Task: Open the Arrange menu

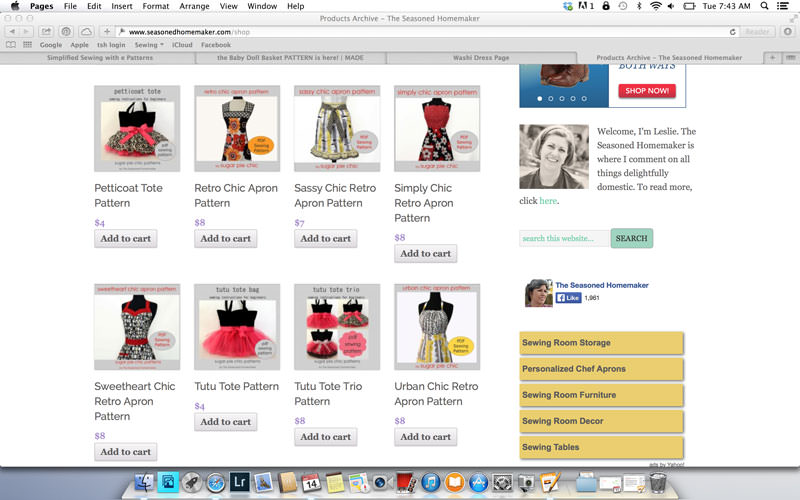Action: (194, 6)
